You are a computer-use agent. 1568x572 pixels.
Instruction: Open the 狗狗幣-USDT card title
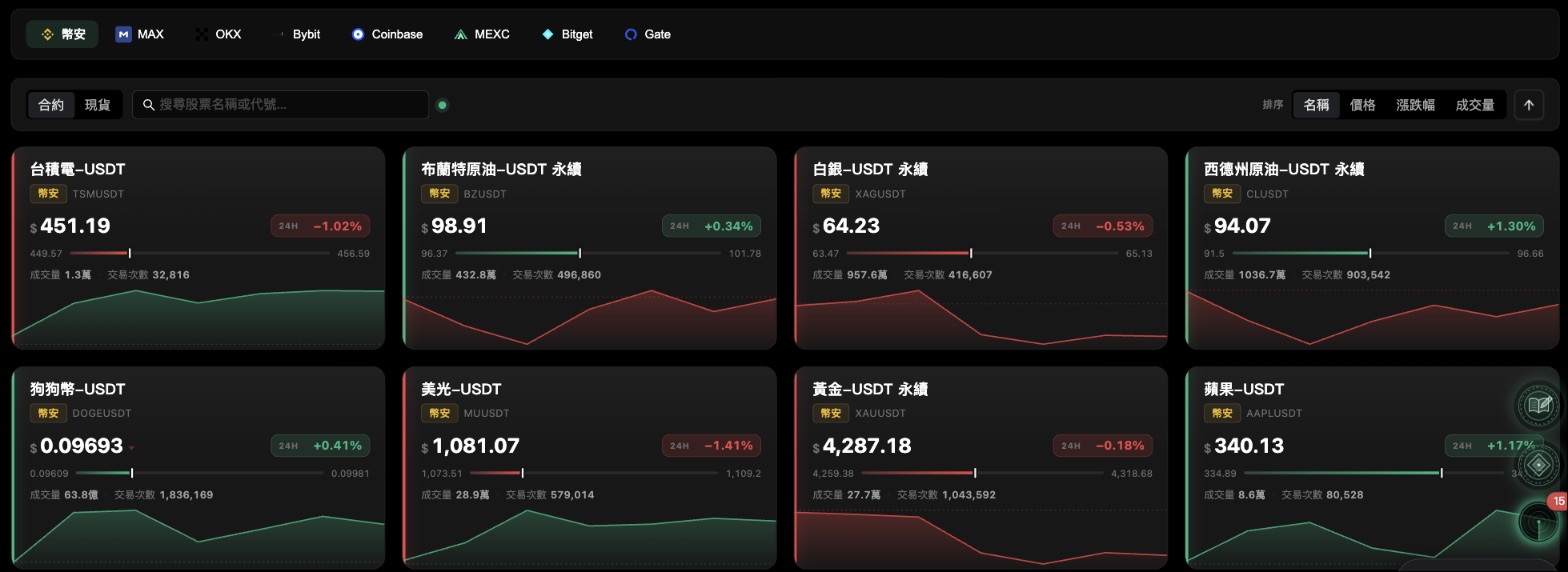coord(78,389)
